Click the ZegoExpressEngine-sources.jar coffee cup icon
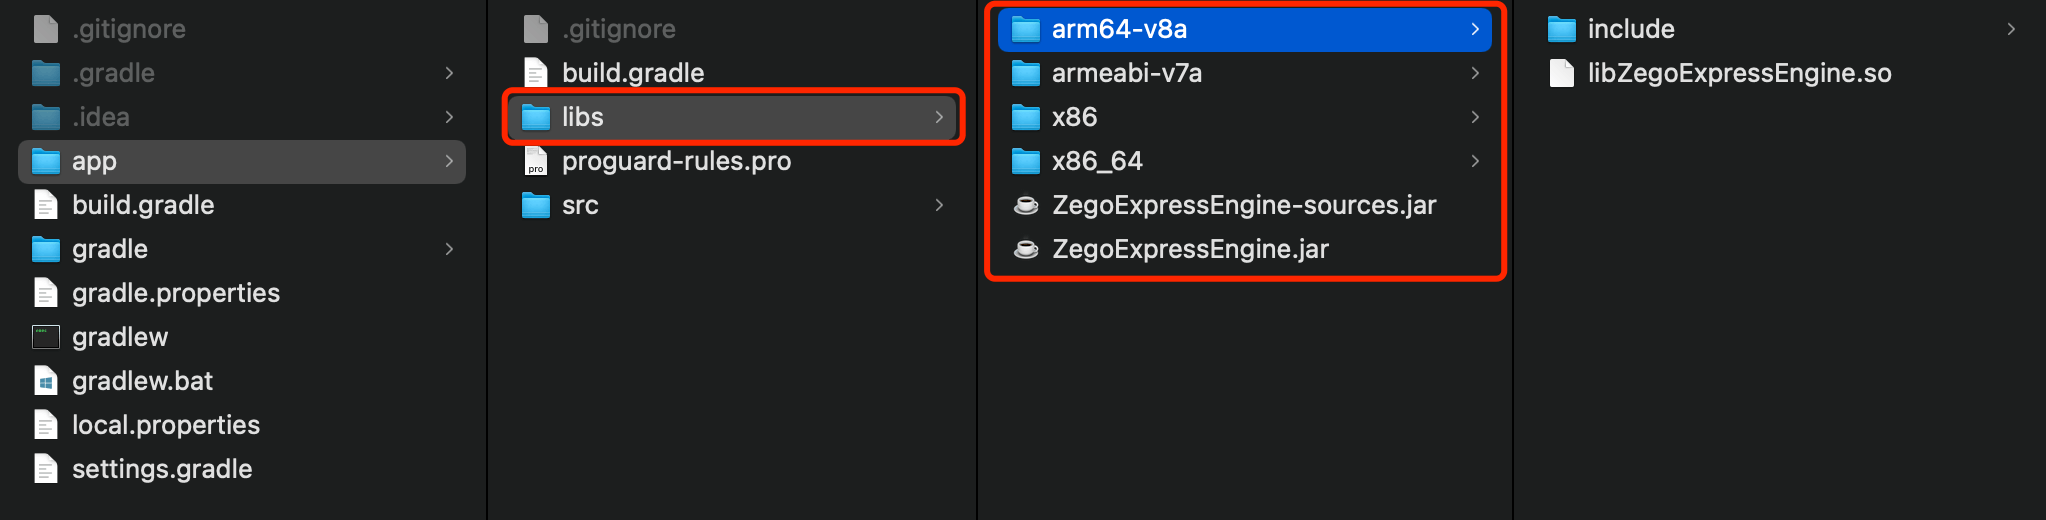This screenshot has height=520, width=2046. pyautogui.click(x=1025, y=205)
